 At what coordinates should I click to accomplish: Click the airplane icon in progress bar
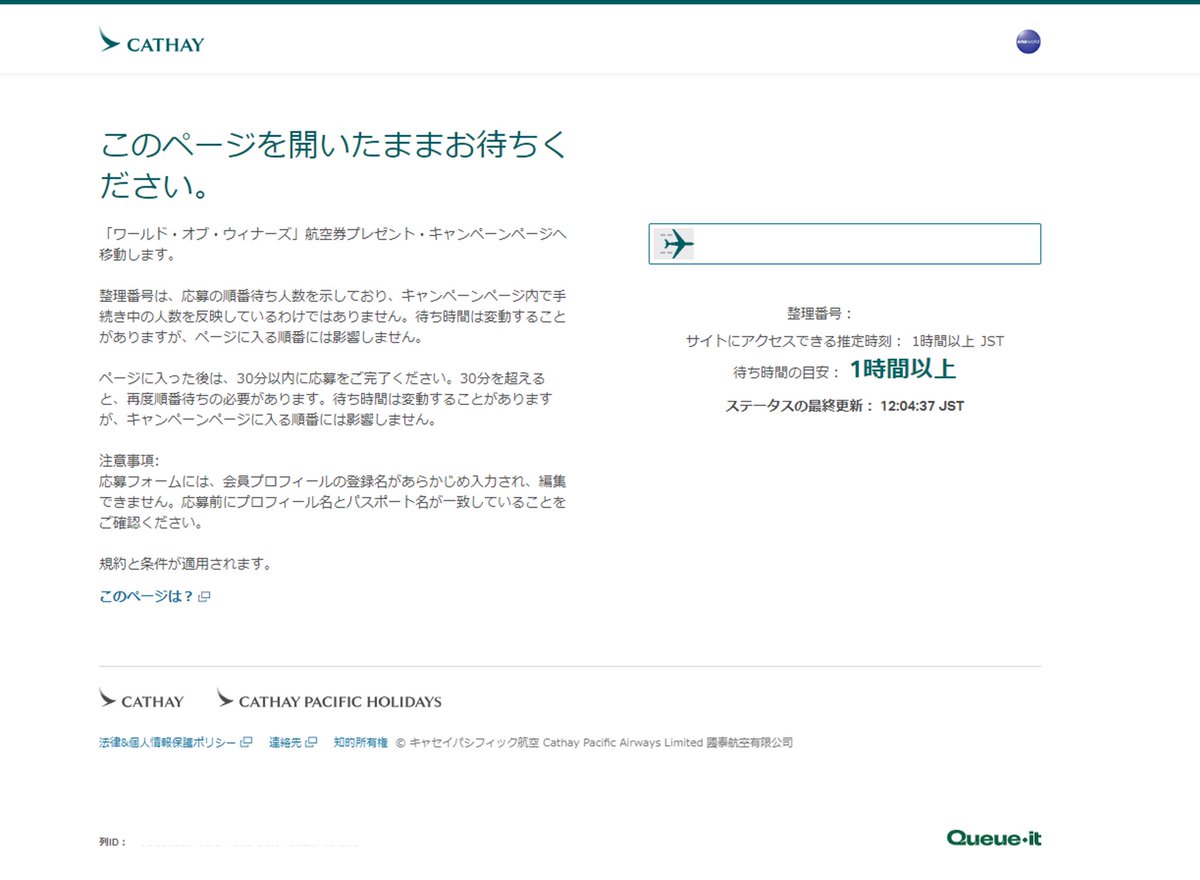(x=675, y=244)
